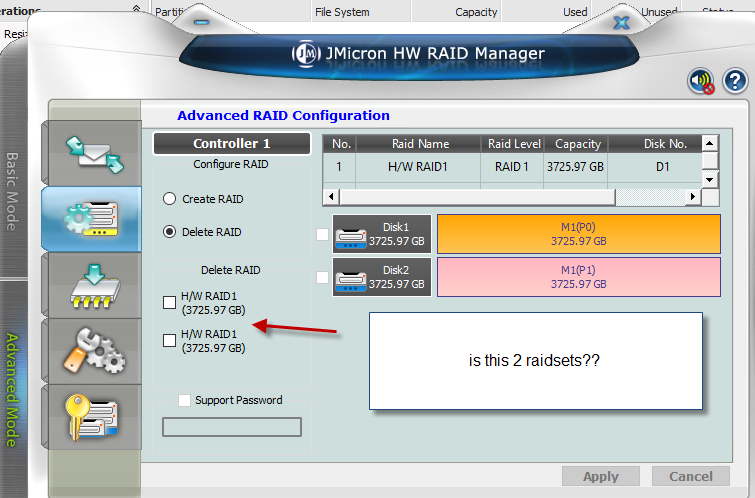
Task: Click the password input field
Action: click(232, 427)
